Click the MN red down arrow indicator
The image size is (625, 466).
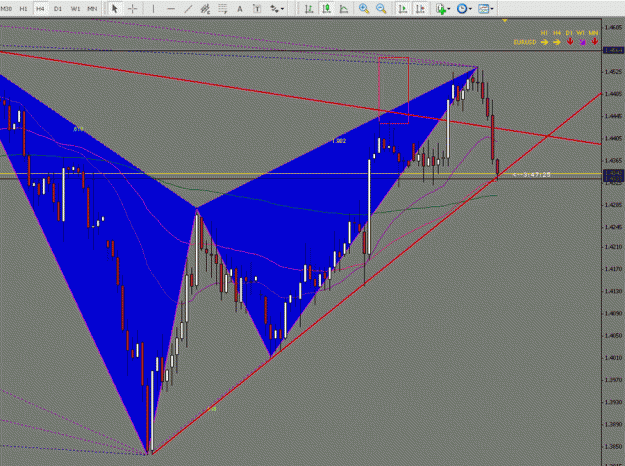594,41
